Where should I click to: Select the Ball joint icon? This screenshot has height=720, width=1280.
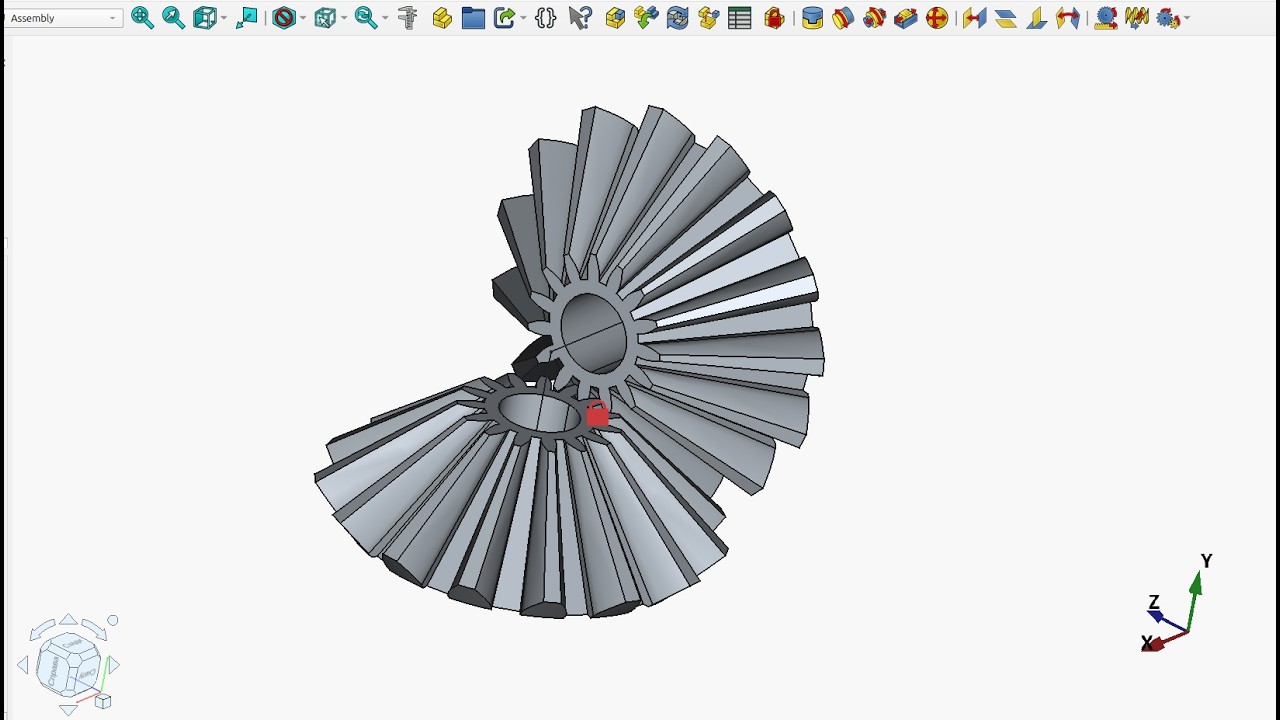point(937,18)
